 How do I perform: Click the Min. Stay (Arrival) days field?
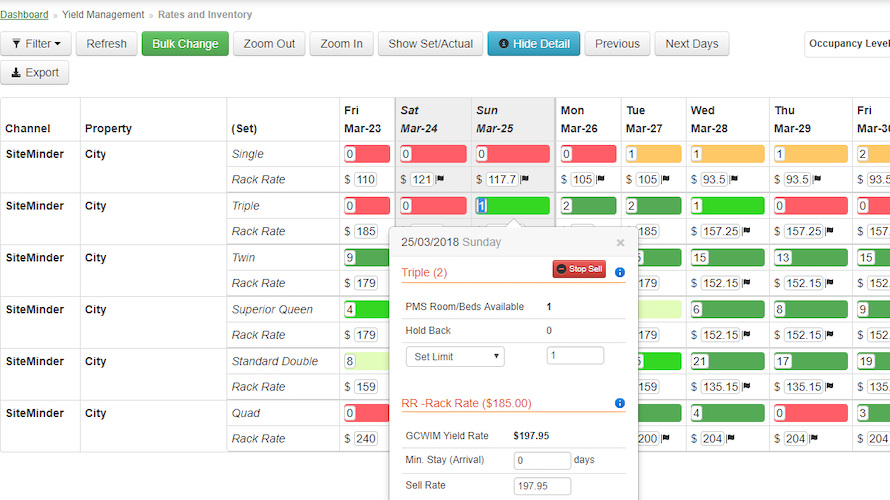(x=541, y=461)
